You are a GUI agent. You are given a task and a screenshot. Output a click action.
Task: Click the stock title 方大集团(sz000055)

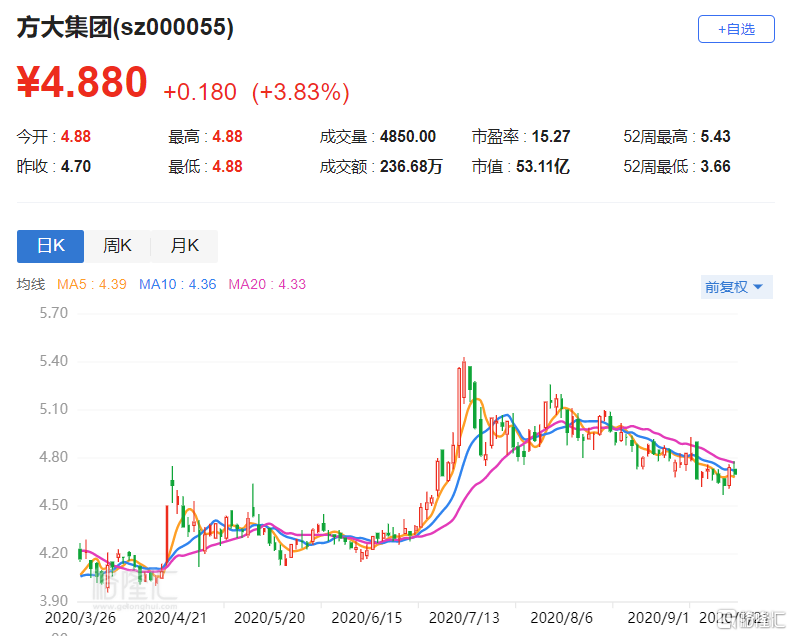[125, 27]
